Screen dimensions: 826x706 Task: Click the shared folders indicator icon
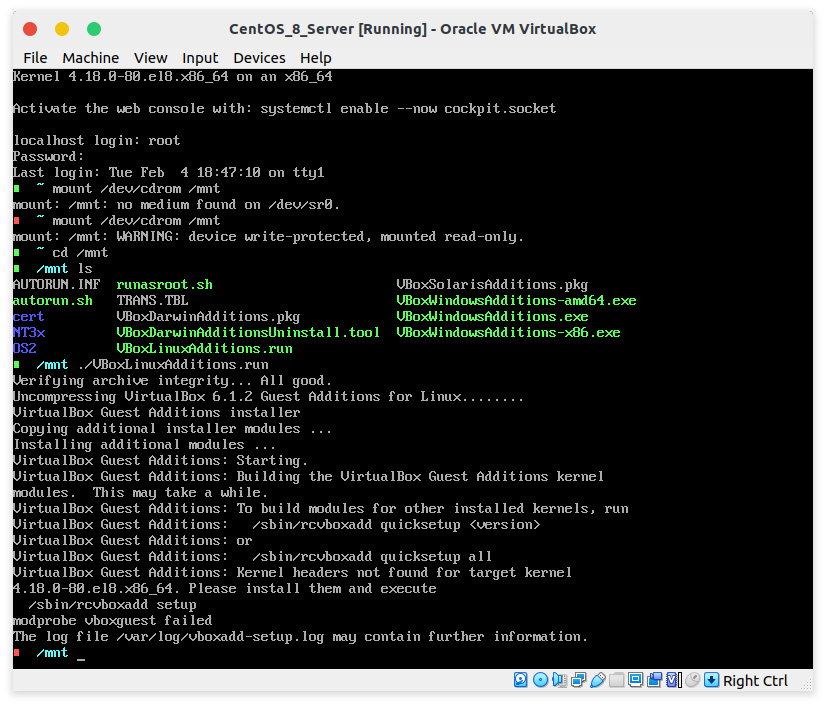pyautogui.click(x=616, y=680)
